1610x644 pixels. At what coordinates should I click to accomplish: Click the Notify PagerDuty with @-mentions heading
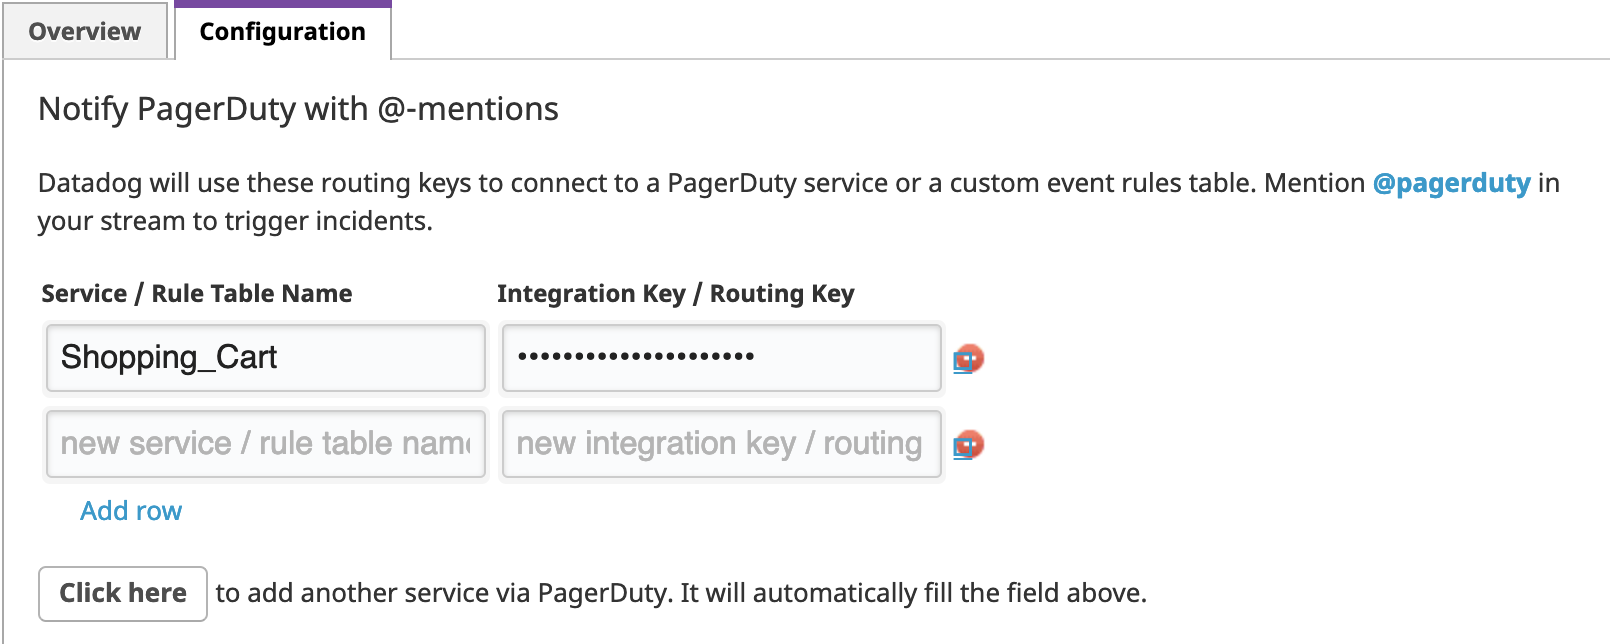tap(298, 109)
